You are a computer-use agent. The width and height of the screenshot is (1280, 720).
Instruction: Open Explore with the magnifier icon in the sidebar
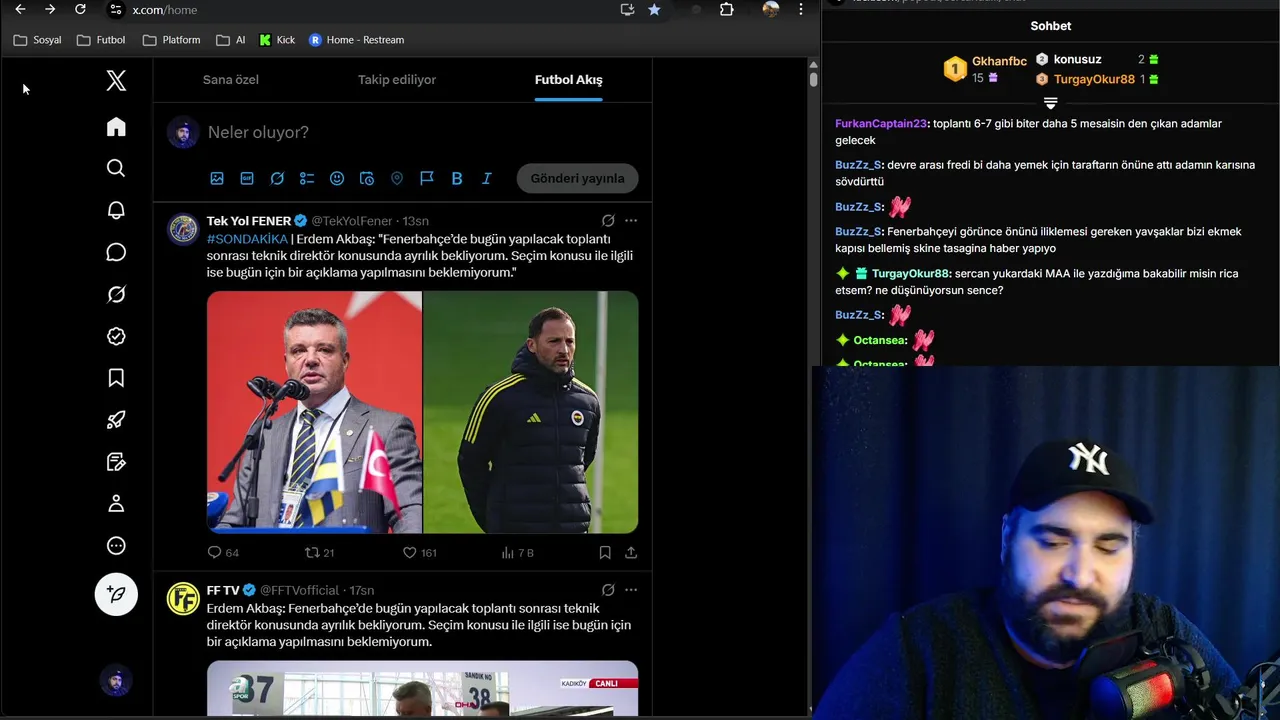116,168
